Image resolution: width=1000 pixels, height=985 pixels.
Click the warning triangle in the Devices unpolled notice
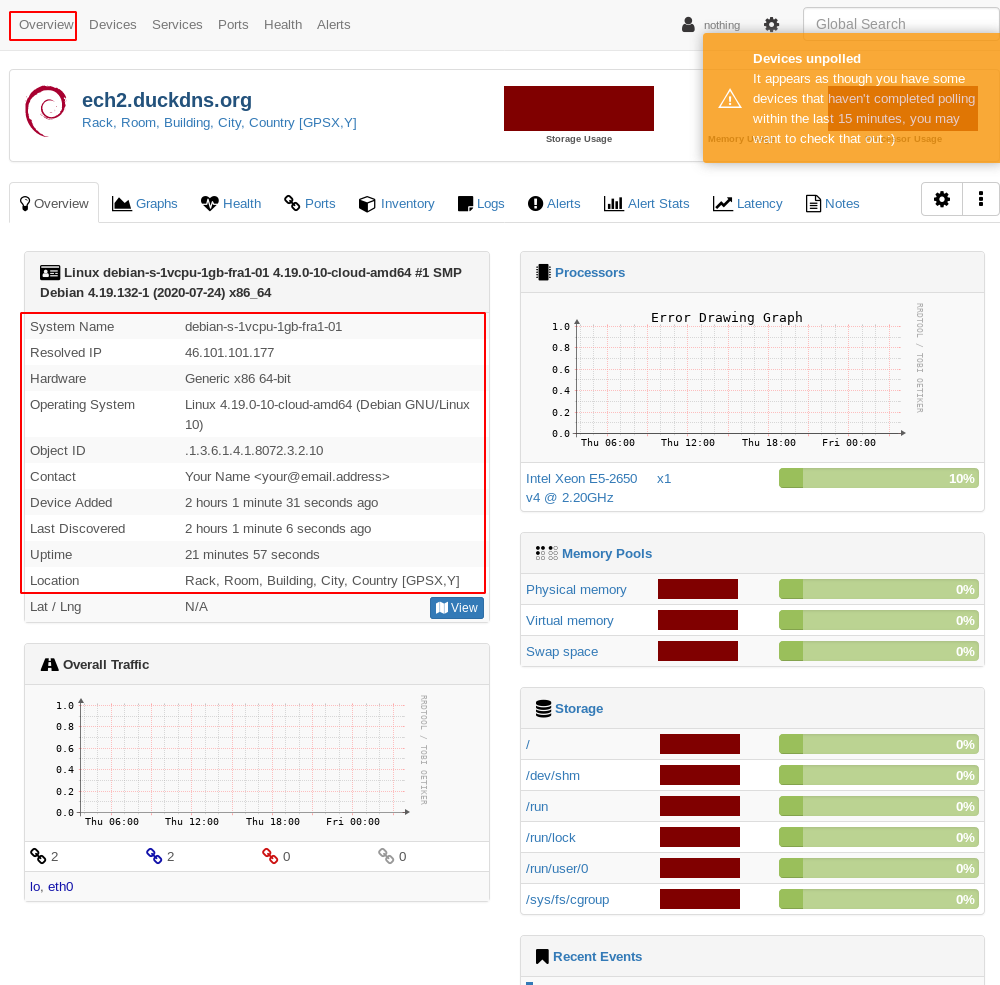coord(730,99)
